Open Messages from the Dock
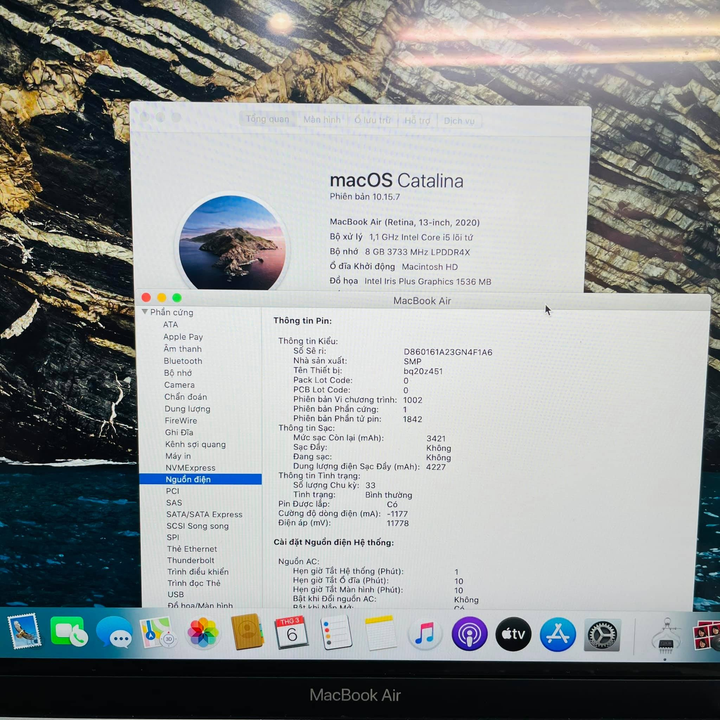The image size is (720, 720). point(114,632)
